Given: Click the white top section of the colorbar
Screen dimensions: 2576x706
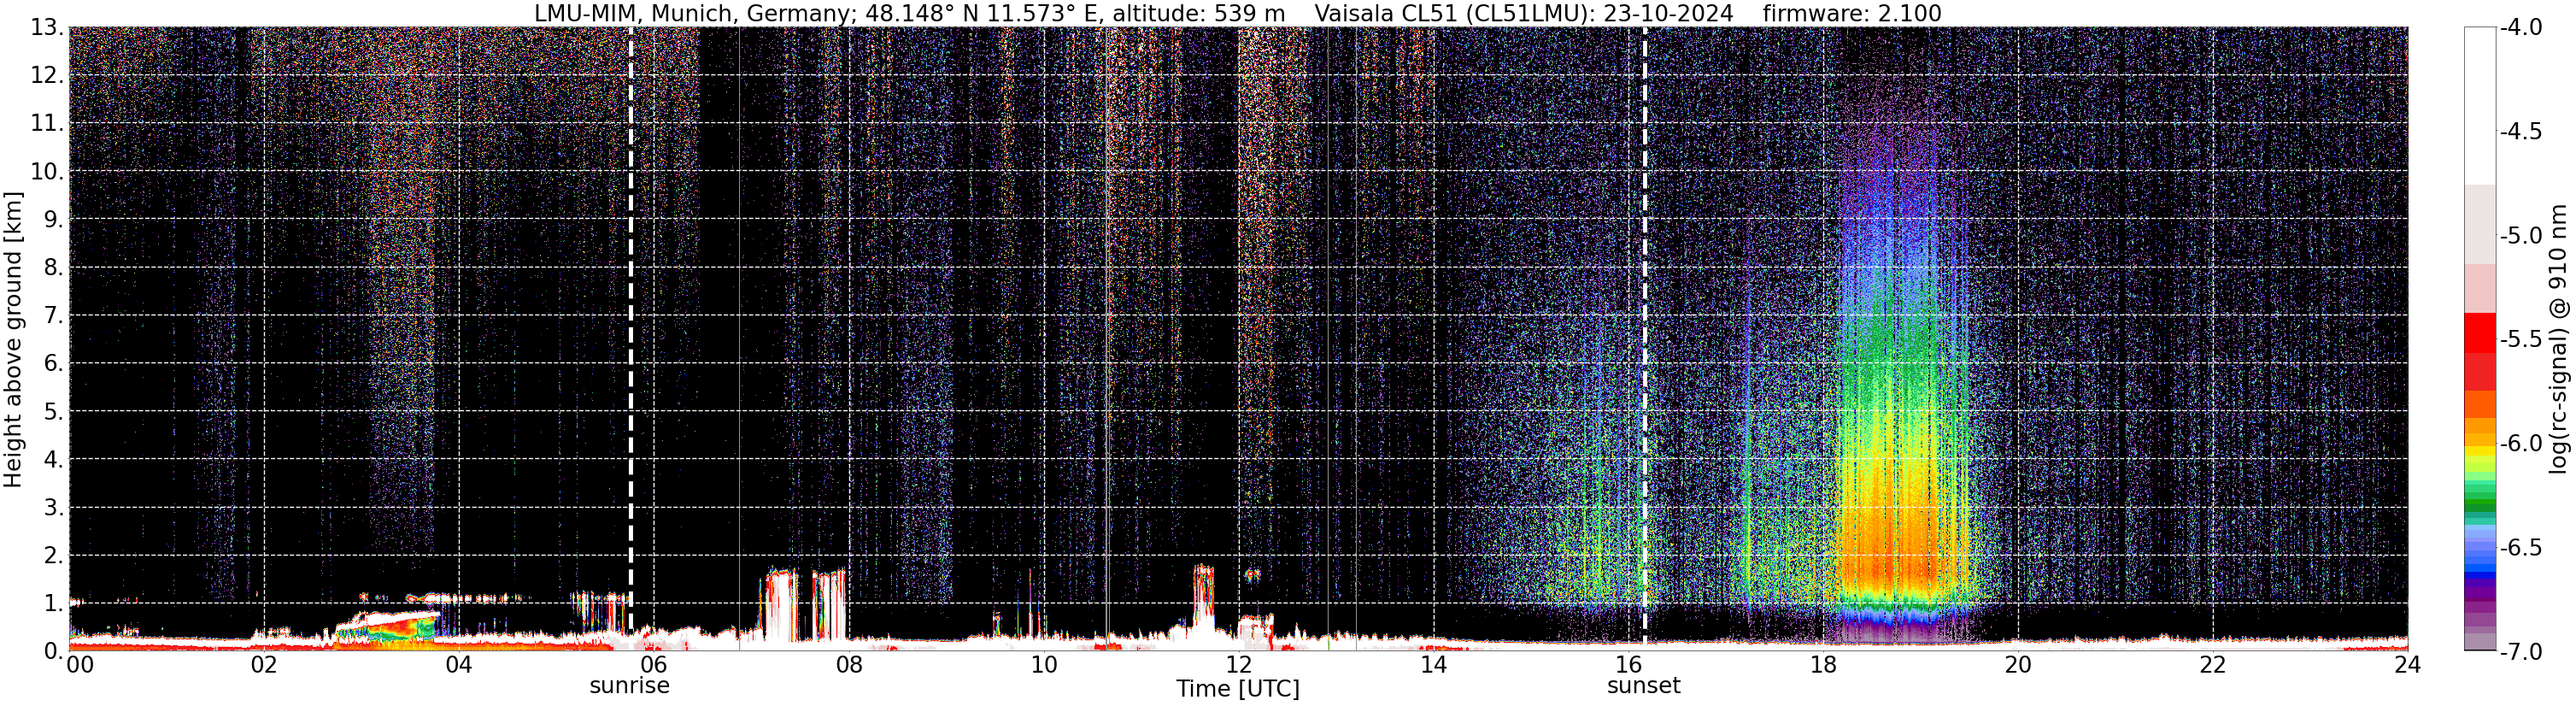Looking at the screenshot, I should click(x=2480, y=106).
